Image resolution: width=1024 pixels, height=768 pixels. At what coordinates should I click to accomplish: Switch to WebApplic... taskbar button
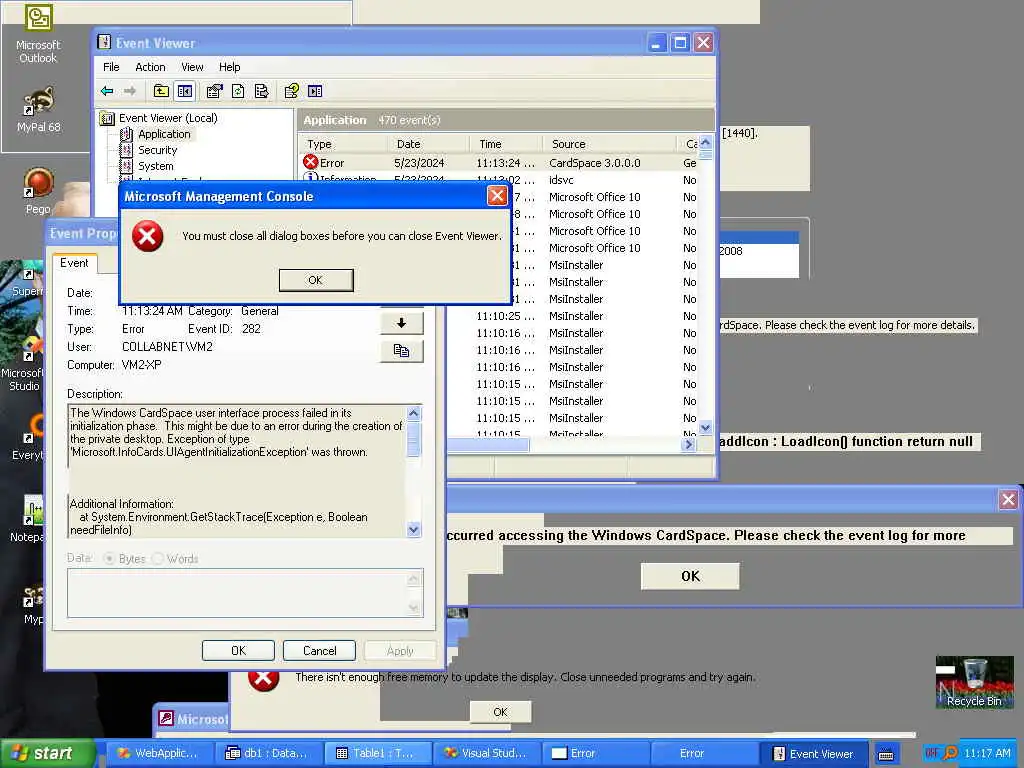click(x=160, y=753)
